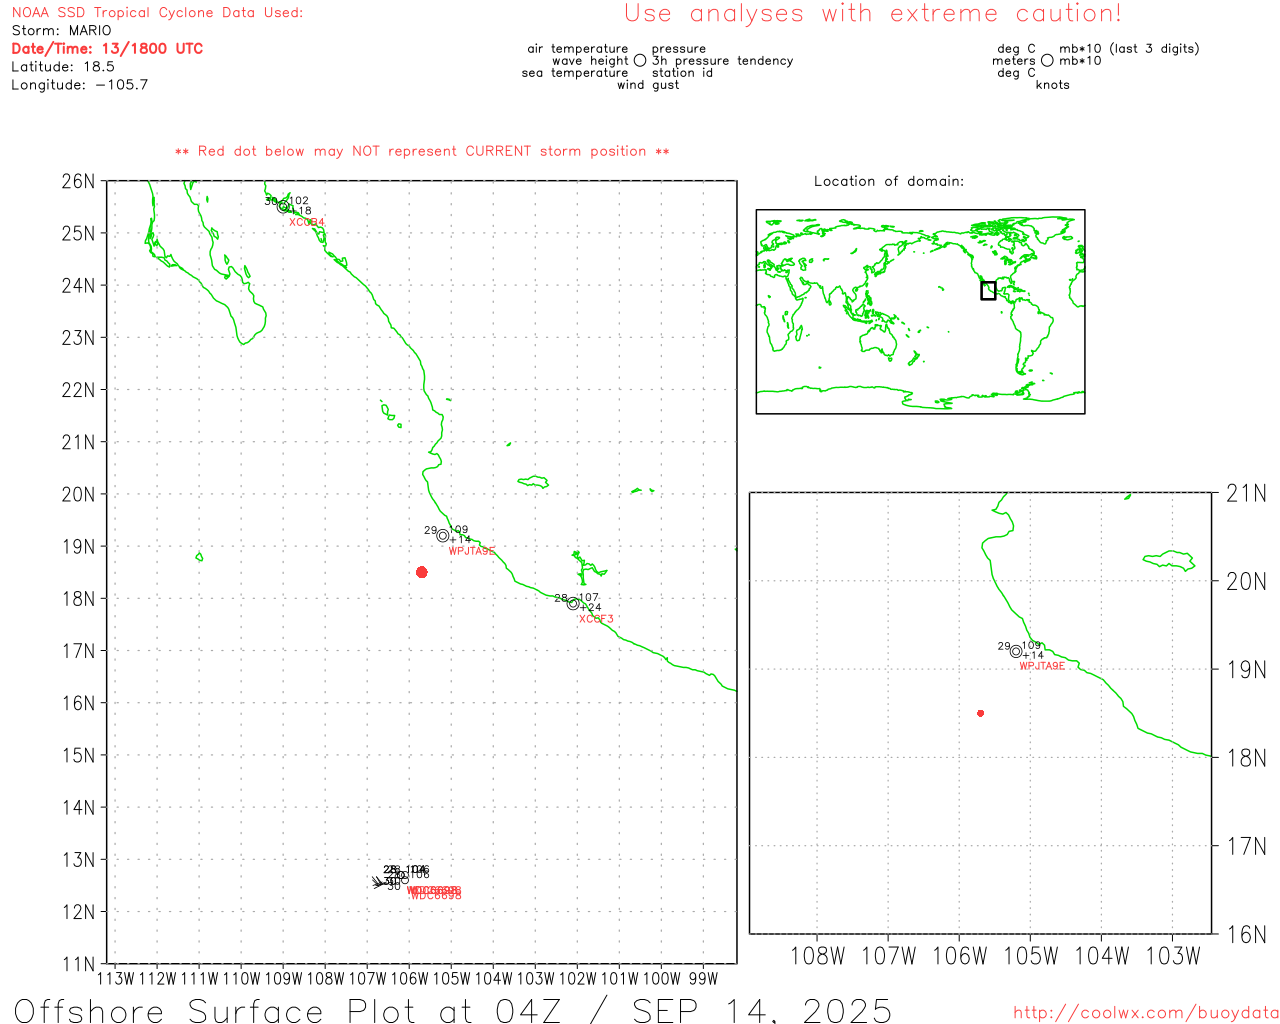This screenshot has width=1280, height=1024.
Task: Click the red XCOF3 station label
Action: point(596,619)
